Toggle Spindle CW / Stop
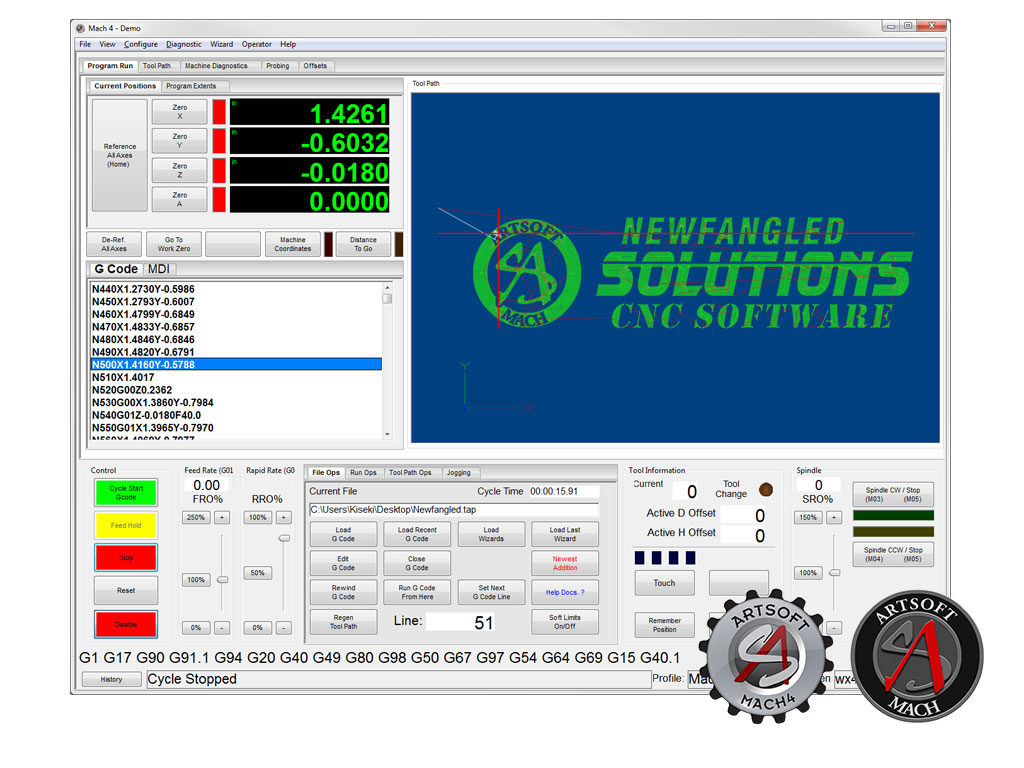Viewport: 1024px width, 768px height. pyautogui.click(x=893, y=494)
